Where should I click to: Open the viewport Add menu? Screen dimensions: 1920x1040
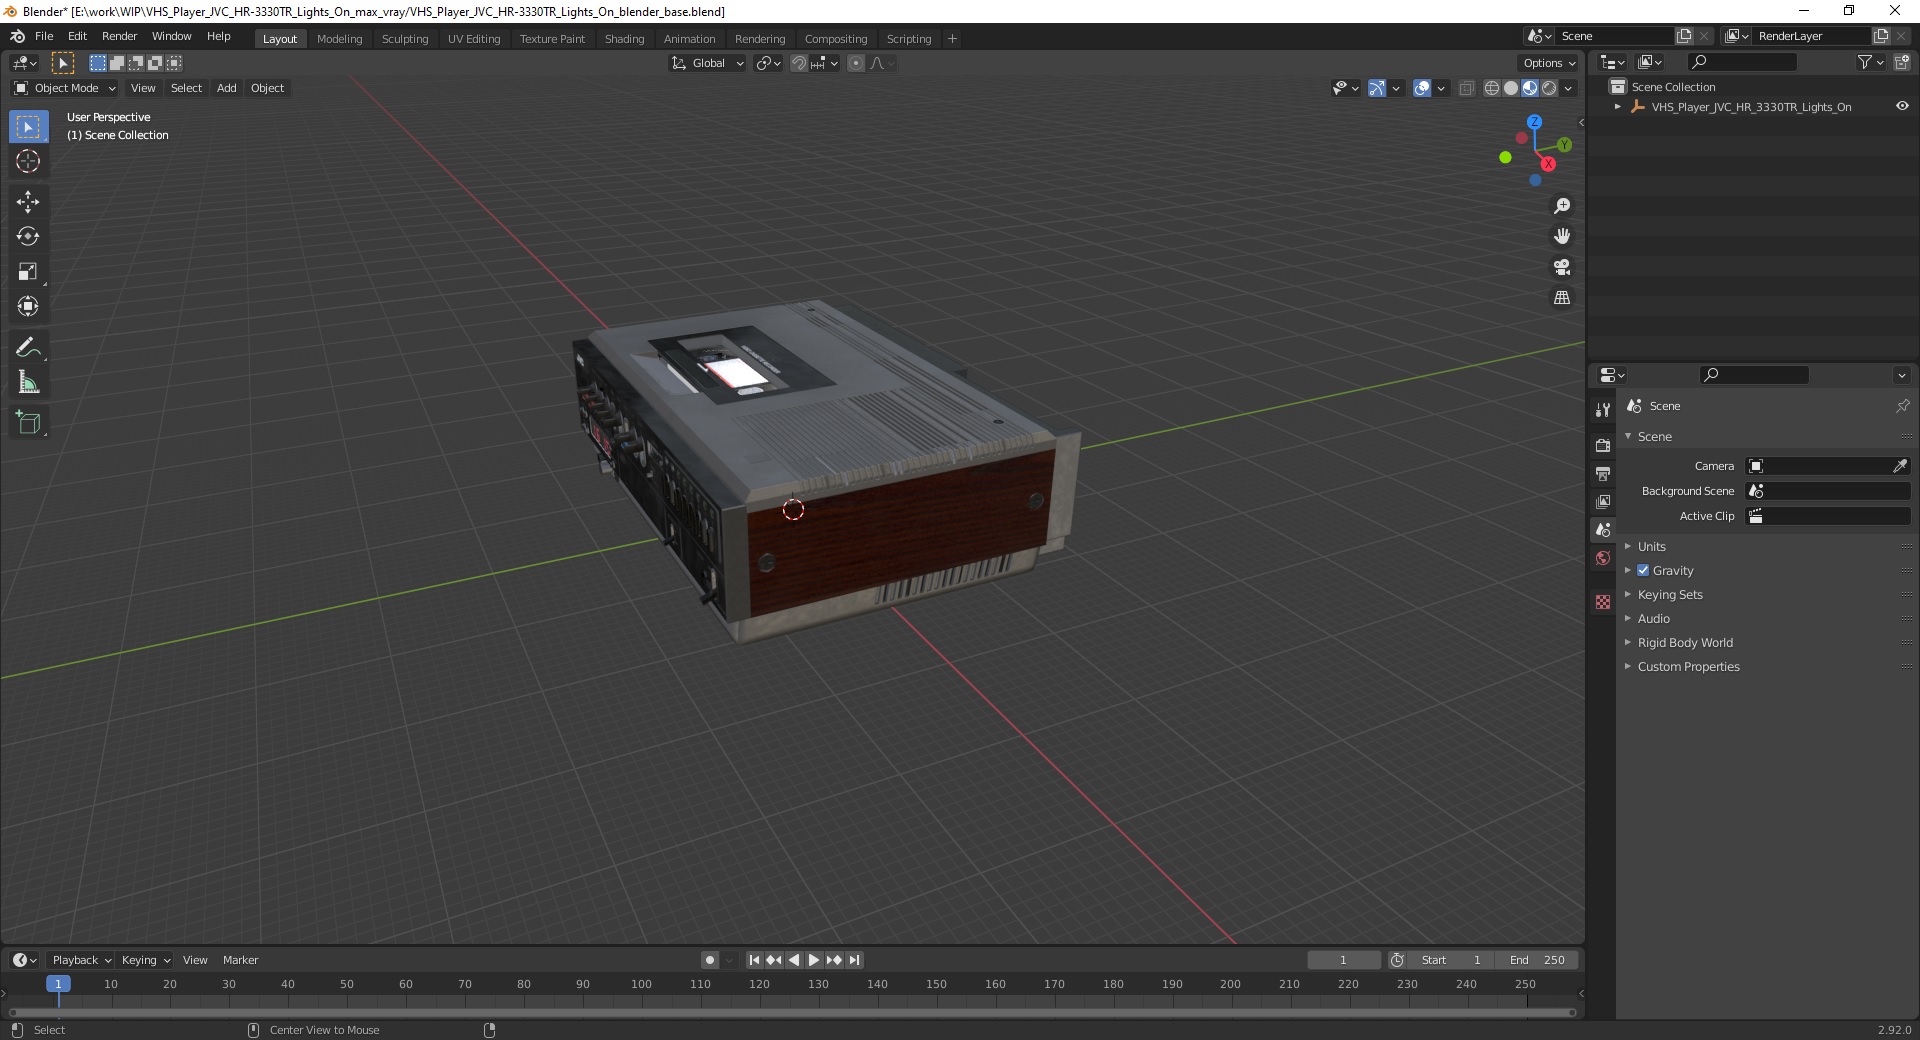pyautogui.click(x=227, y=88)
